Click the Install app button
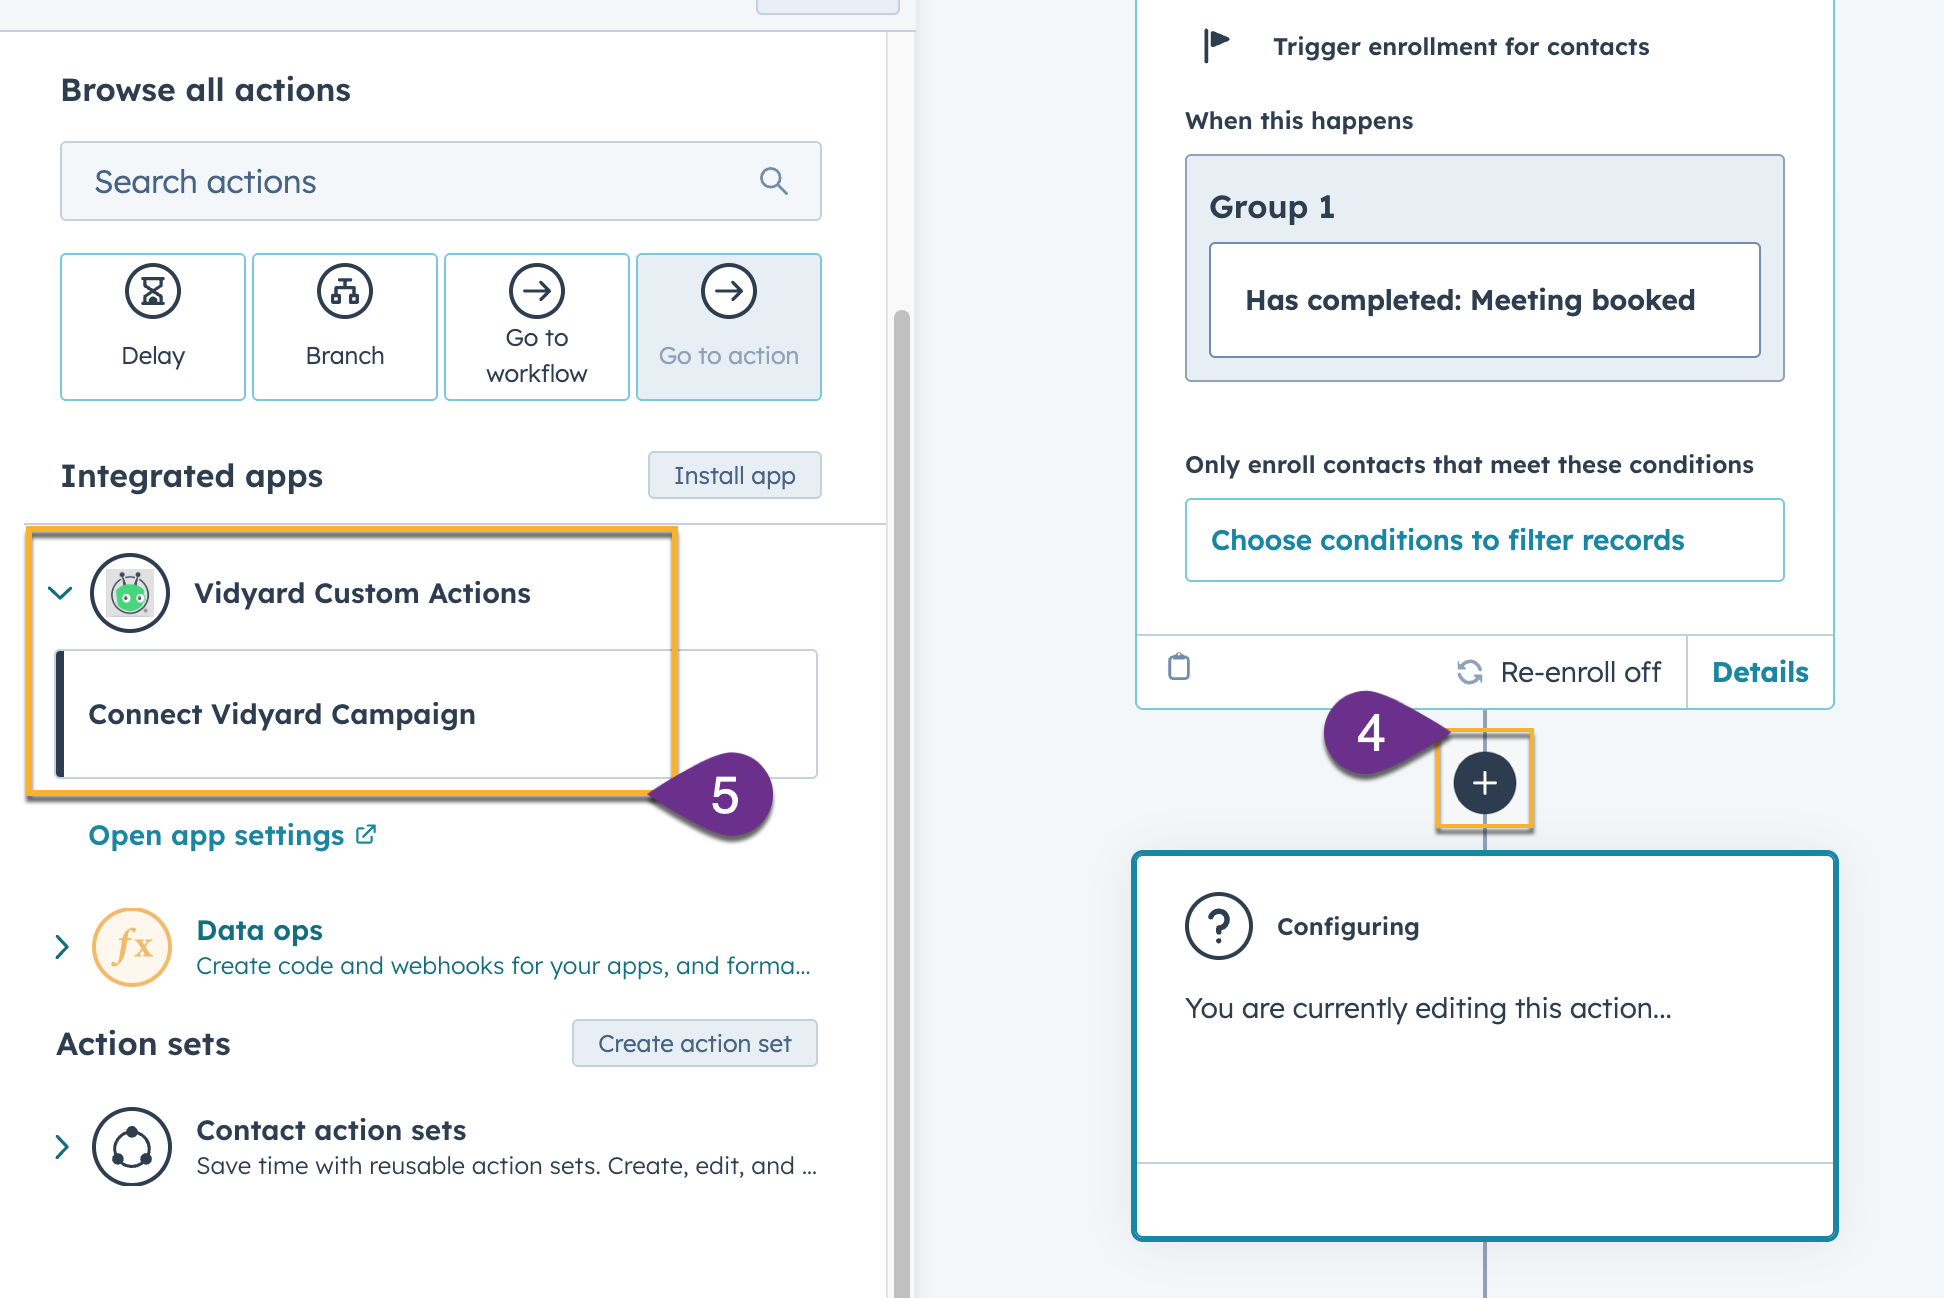This screenshot has height=1298, width=1944. click(734, 475)
